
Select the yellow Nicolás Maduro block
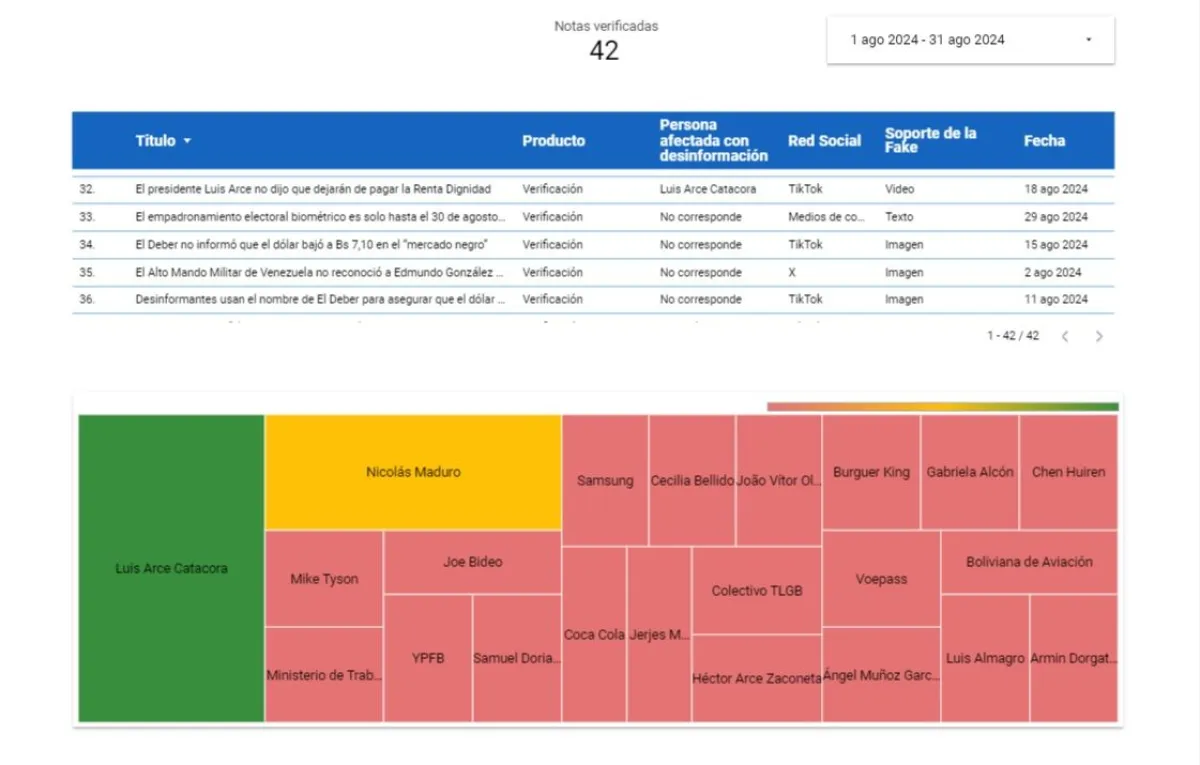413,472
